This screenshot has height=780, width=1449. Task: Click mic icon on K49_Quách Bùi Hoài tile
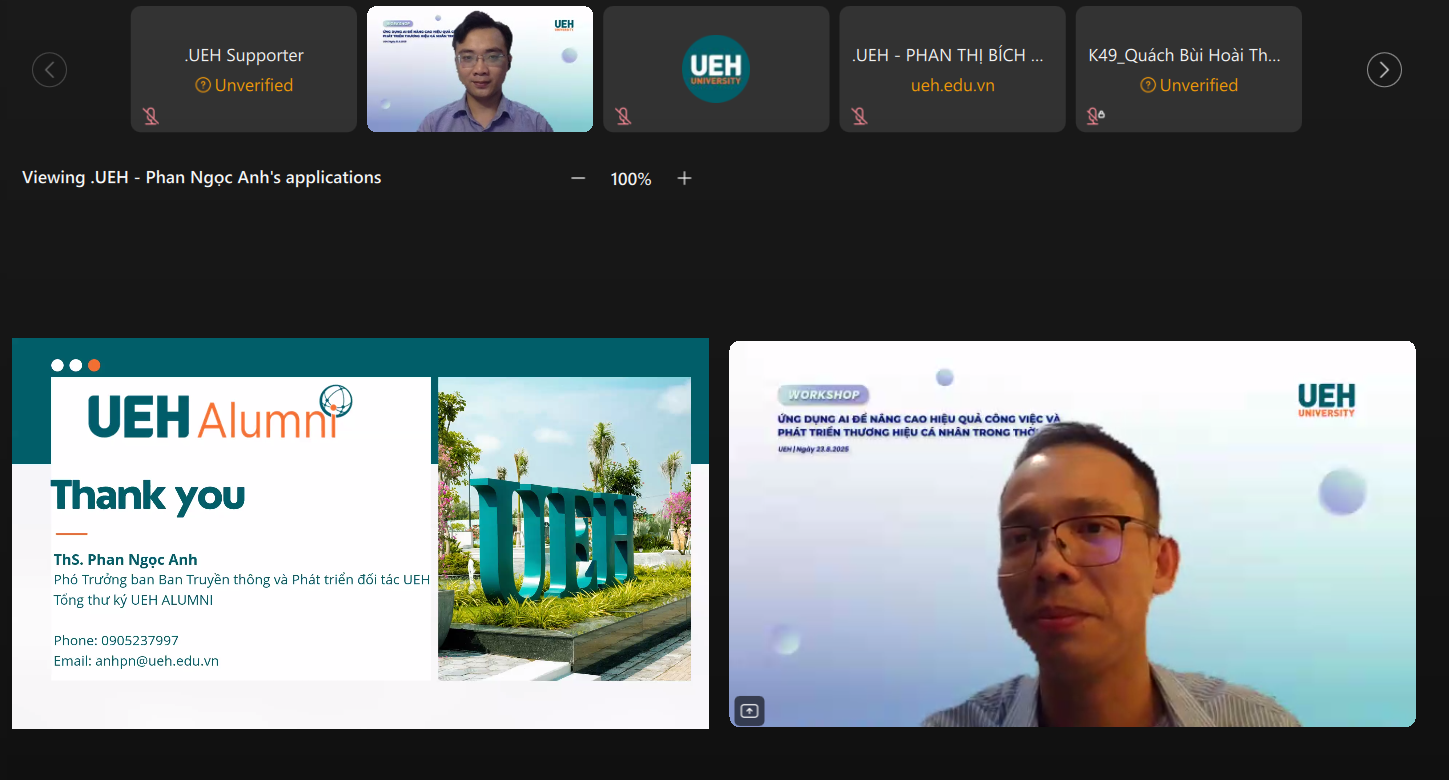click(1095, 117)
